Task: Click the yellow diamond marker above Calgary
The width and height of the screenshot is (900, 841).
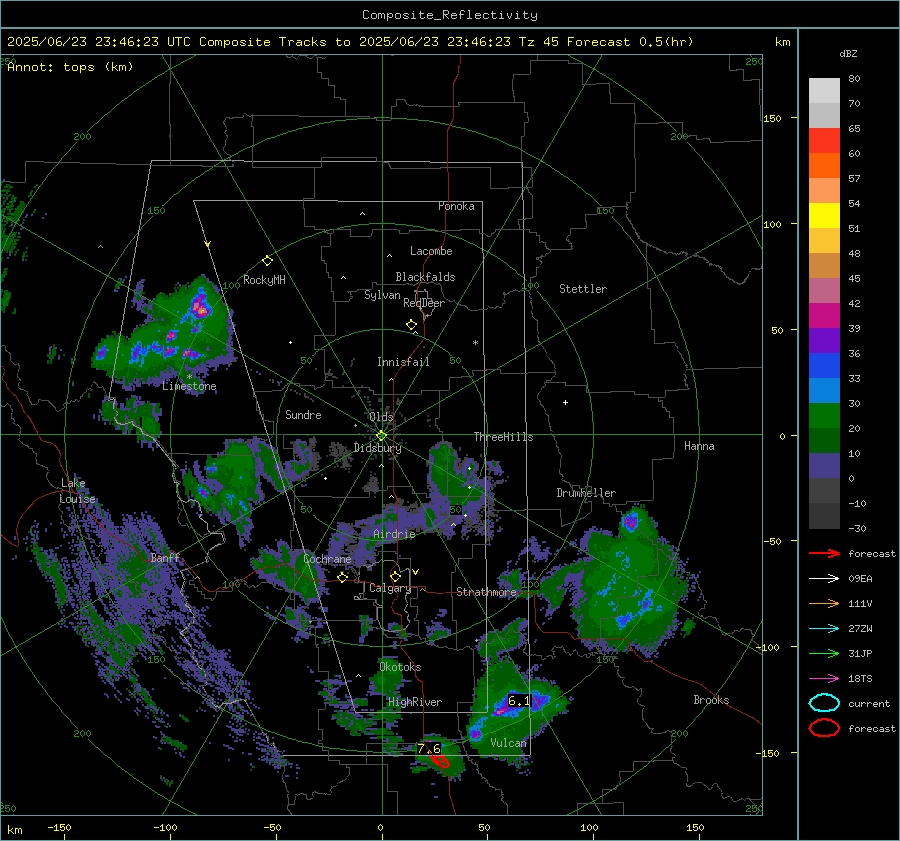Action: pos(395,576)
